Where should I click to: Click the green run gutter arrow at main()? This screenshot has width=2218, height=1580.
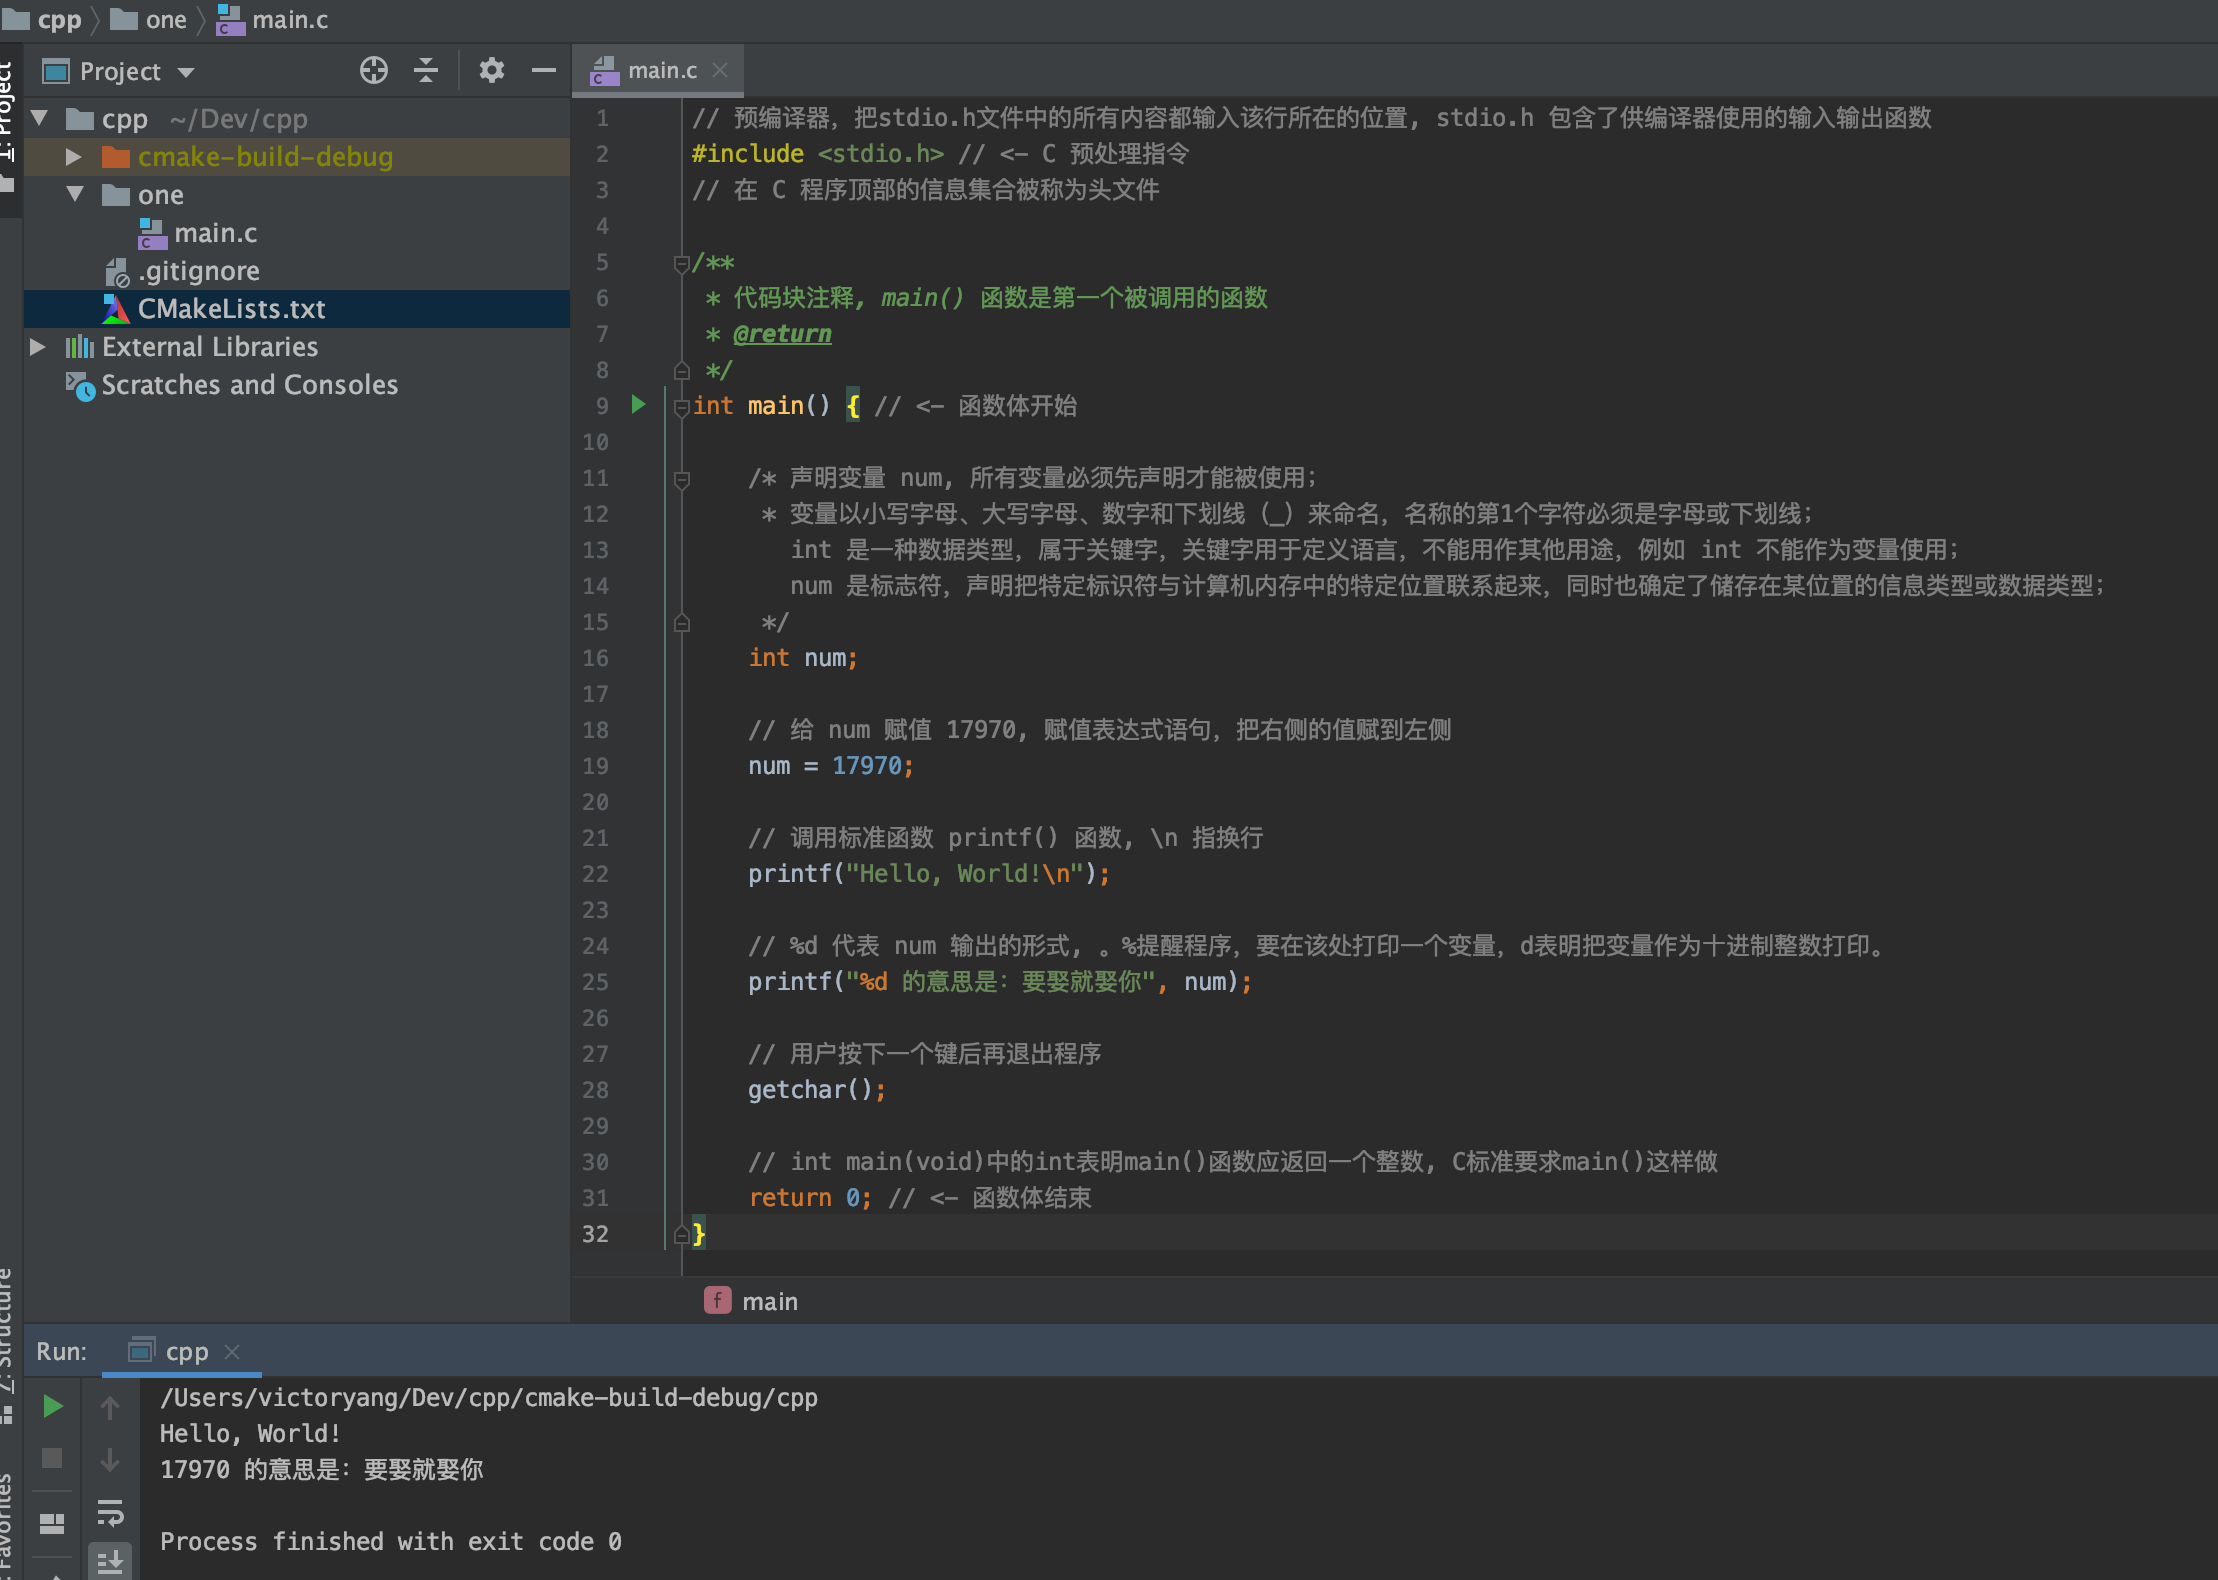pos(638,405)
